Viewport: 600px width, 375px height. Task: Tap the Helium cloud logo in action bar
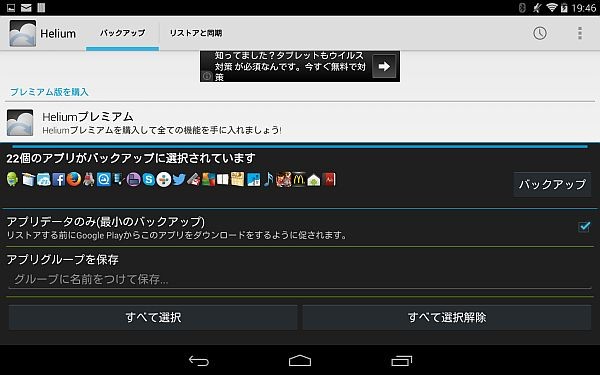point(23,33)
